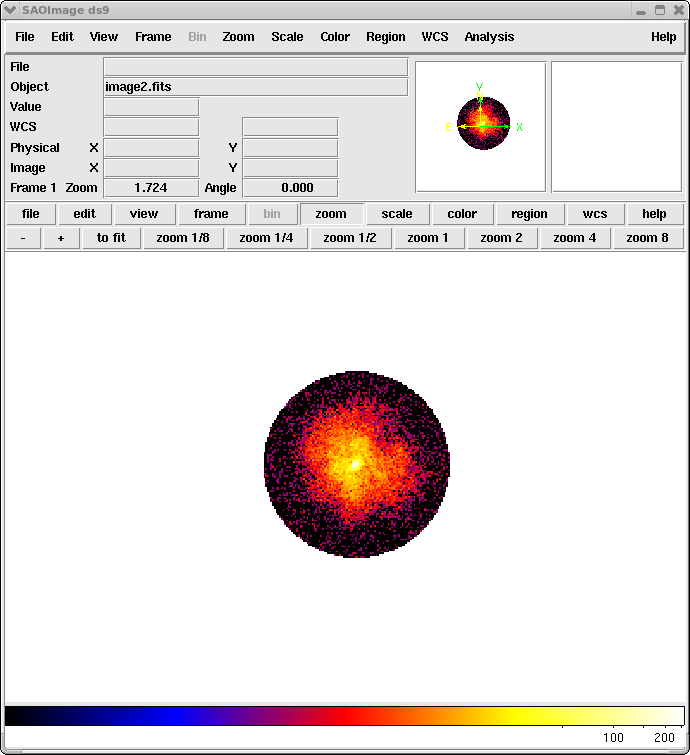This screenshot has width=690, height=755.
Task: Click the Image Y field
Action: [x=290, y=168]
